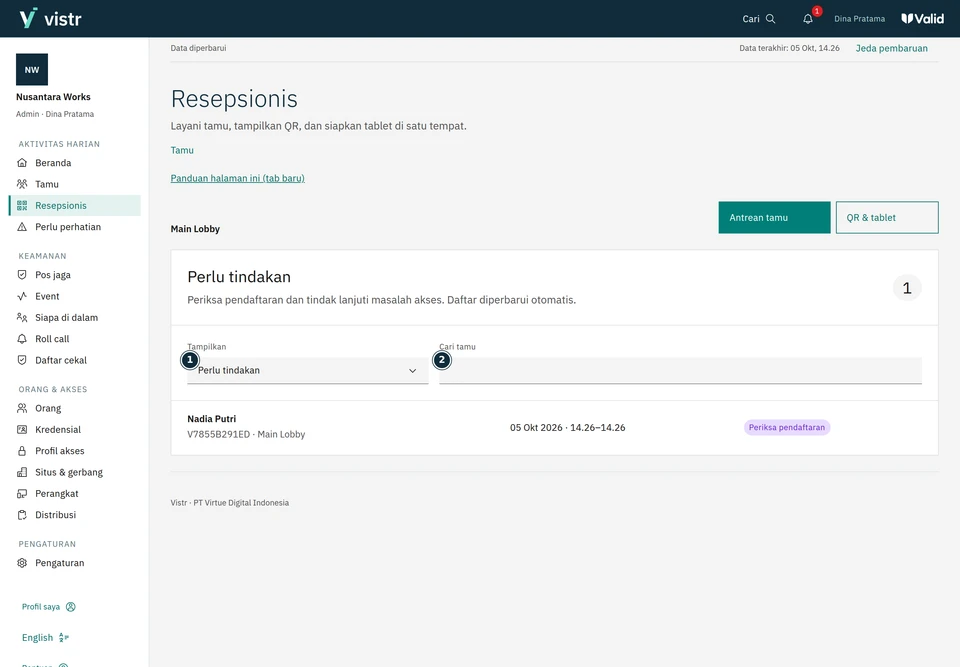
Task: Click Jeda pembaruan link
Action: (891, 48)
